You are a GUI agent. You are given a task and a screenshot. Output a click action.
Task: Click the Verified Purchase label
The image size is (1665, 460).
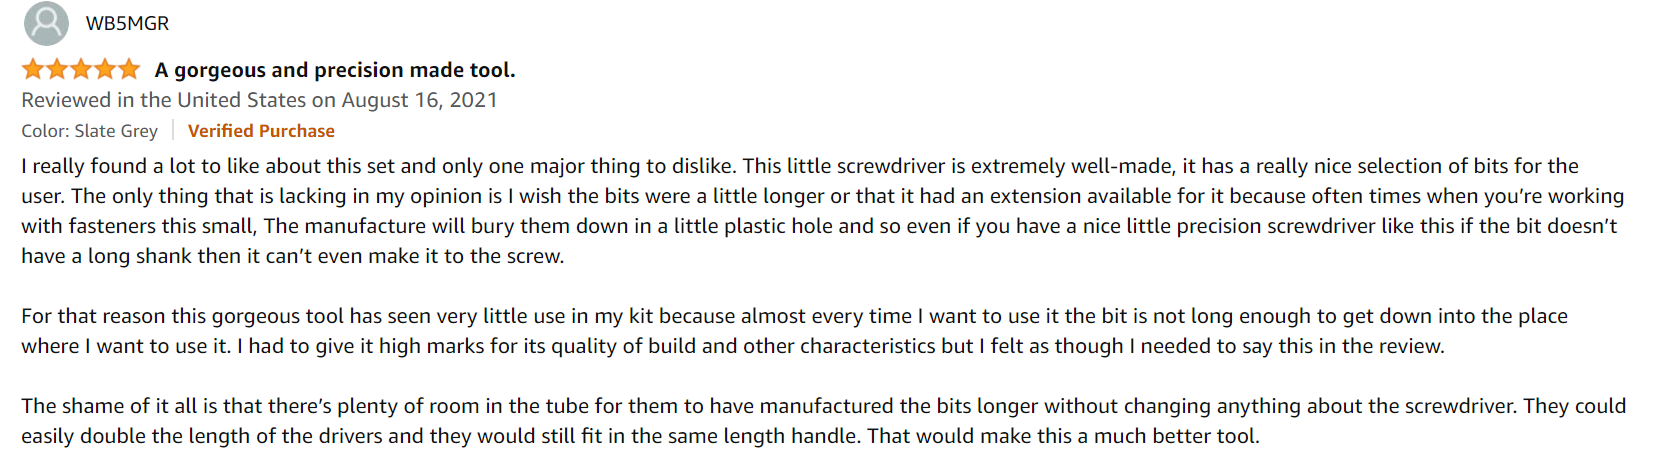point(261,131)
